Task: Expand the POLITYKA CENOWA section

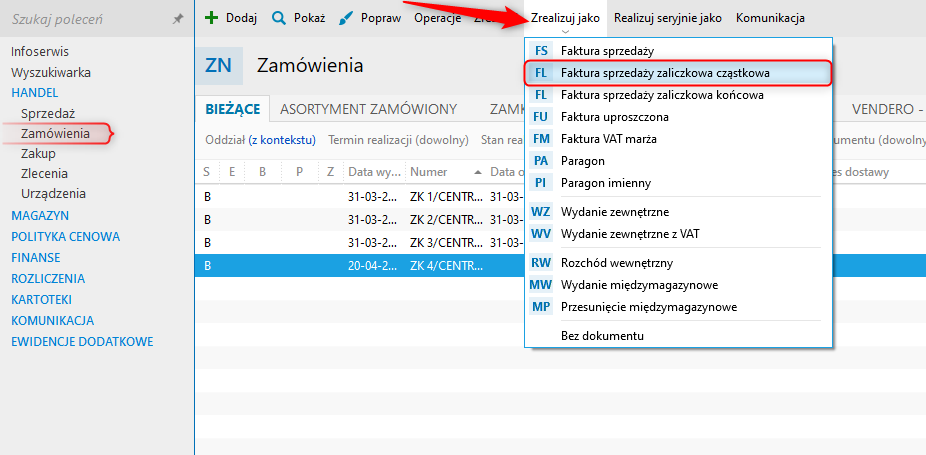Action: point(66,237)
